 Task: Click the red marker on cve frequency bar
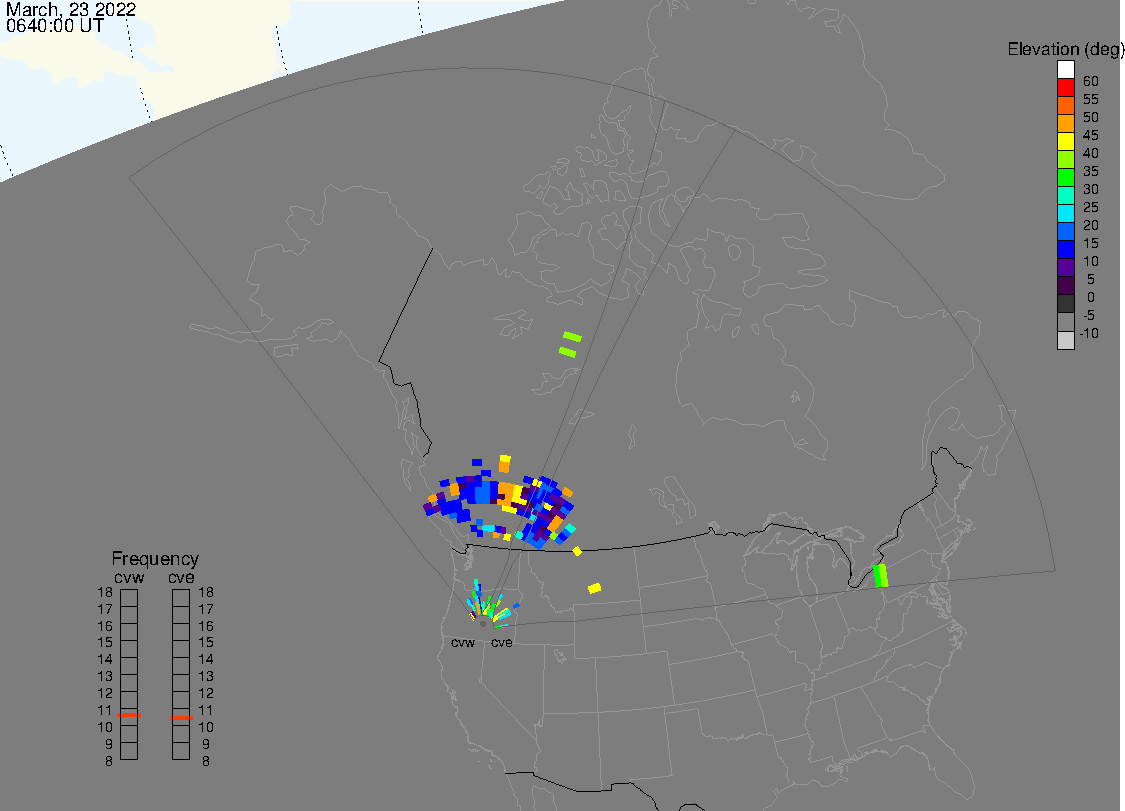click(181, 717)
